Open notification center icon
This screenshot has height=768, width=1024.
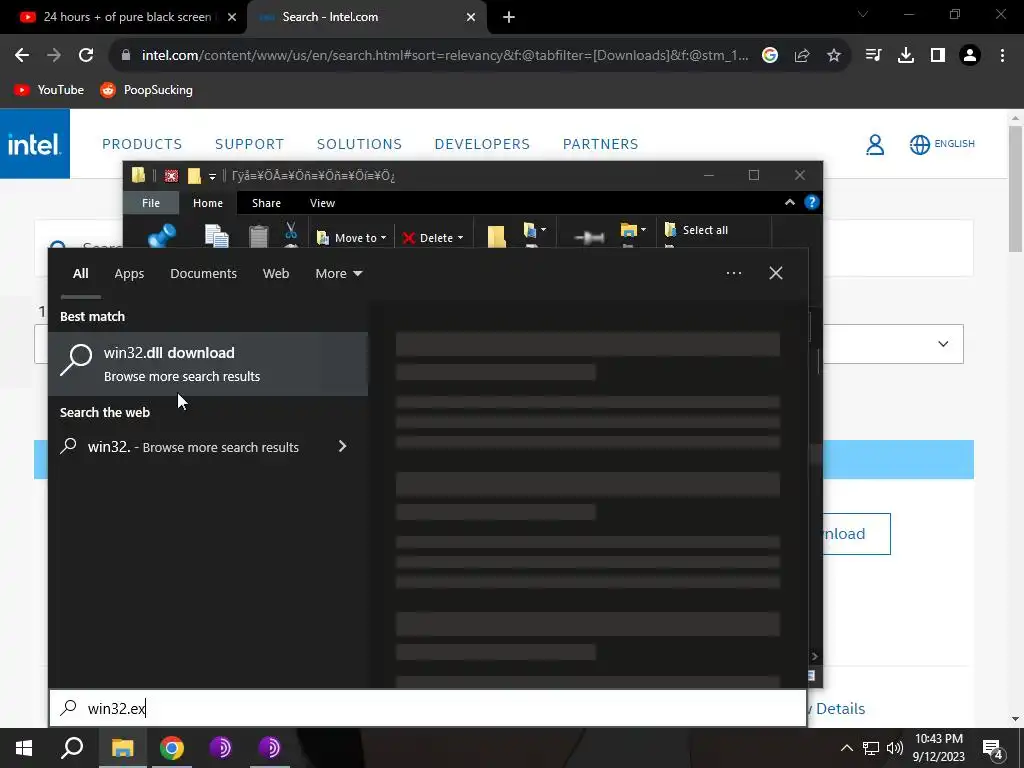[993, 748]
